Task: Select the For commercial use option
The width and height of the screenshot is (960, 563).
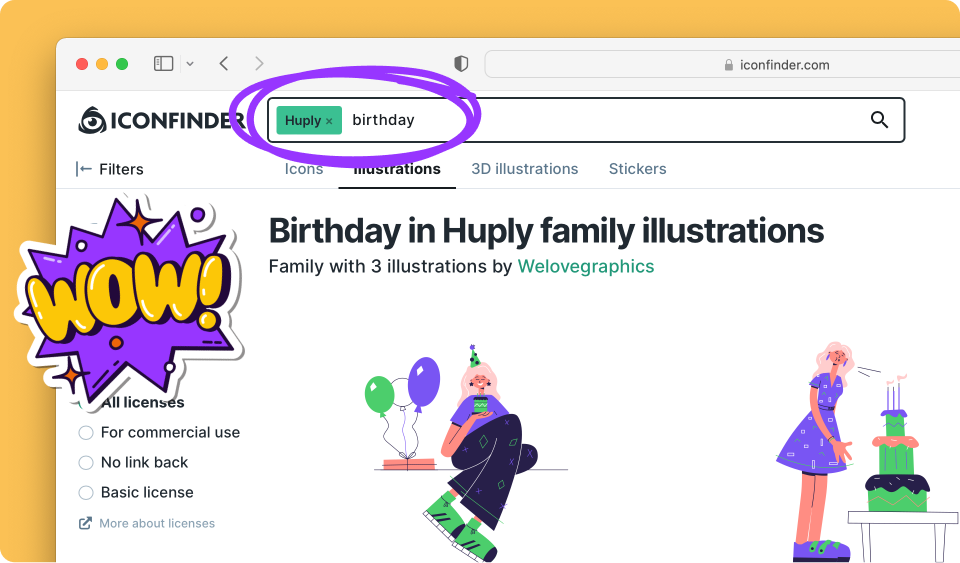Action: (86, 433)
